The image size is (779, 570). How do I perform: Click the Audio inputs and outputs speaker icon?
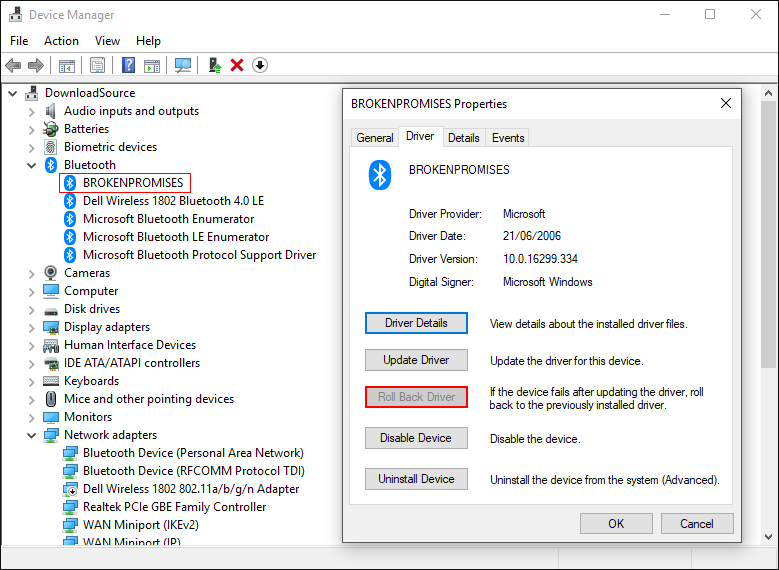pos(51,111)
